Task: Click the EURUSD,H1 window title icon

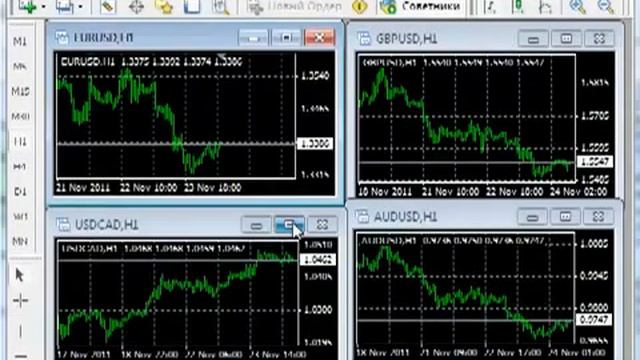Action: (62, 38)
